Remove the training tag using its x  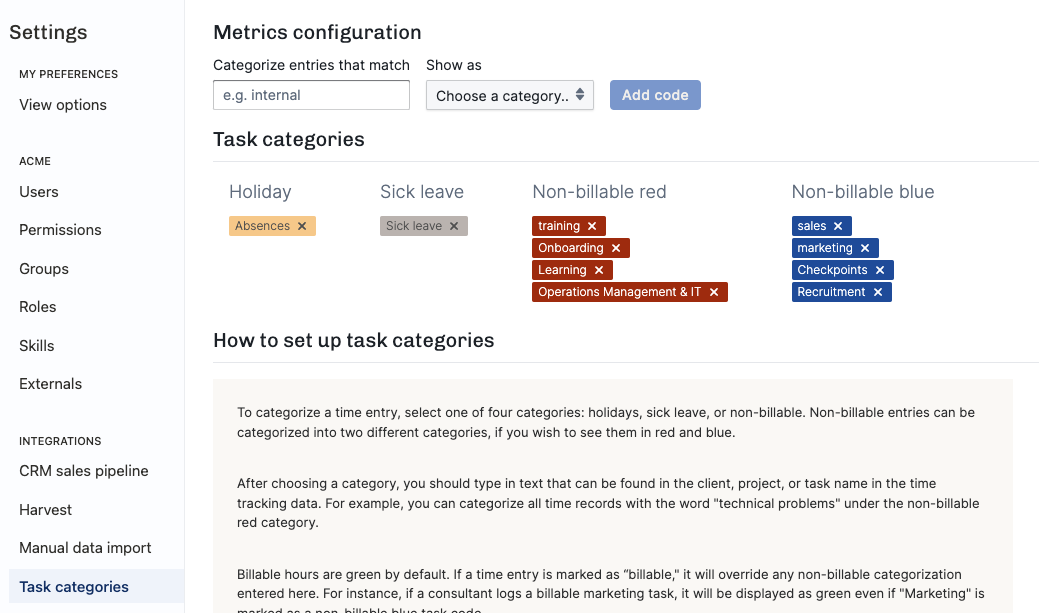pyautogui.click(x=592, y=226)
